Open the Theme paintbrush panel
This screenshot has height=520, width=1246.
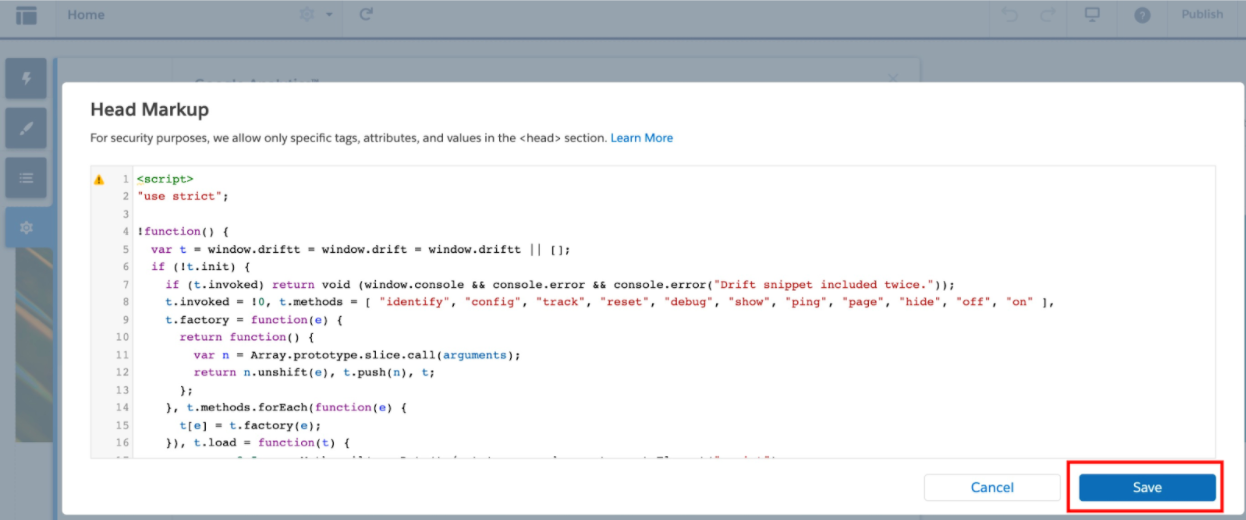tap(26, 128)
